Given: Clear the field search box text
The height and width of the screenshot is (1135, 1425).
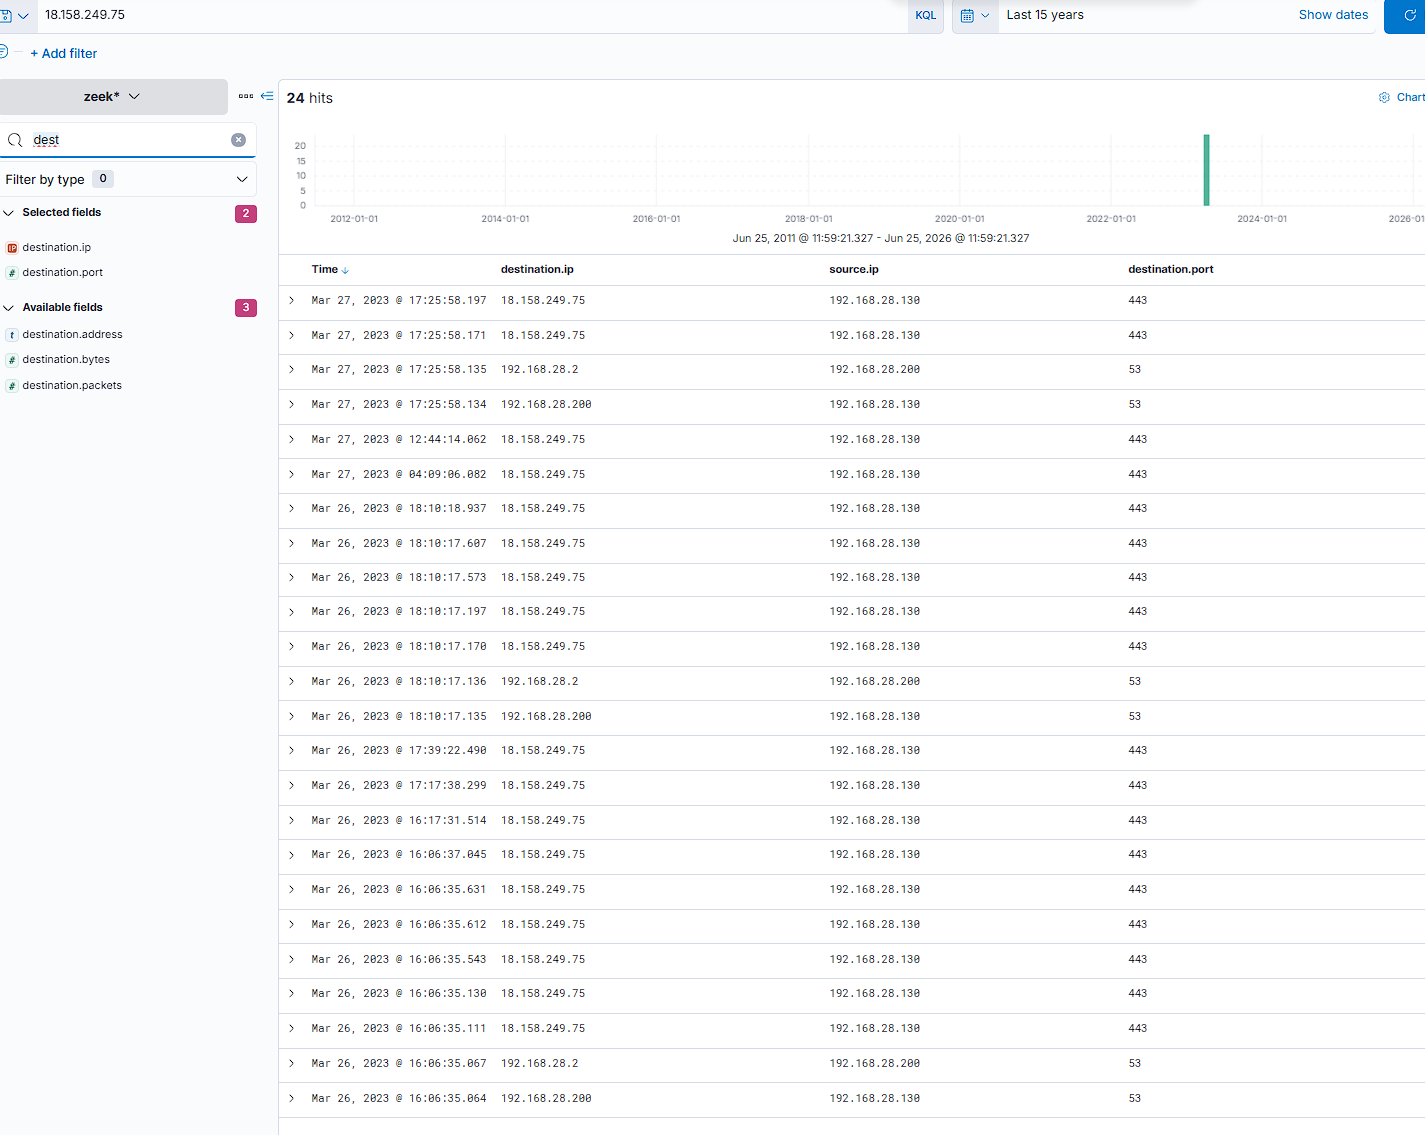Looking at the screenshot, I should click(238, 140).
